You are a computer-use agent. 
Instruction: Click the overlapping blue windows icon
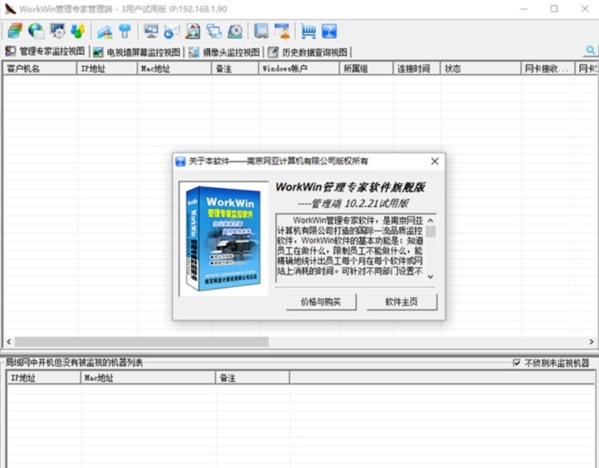[214, 31]
